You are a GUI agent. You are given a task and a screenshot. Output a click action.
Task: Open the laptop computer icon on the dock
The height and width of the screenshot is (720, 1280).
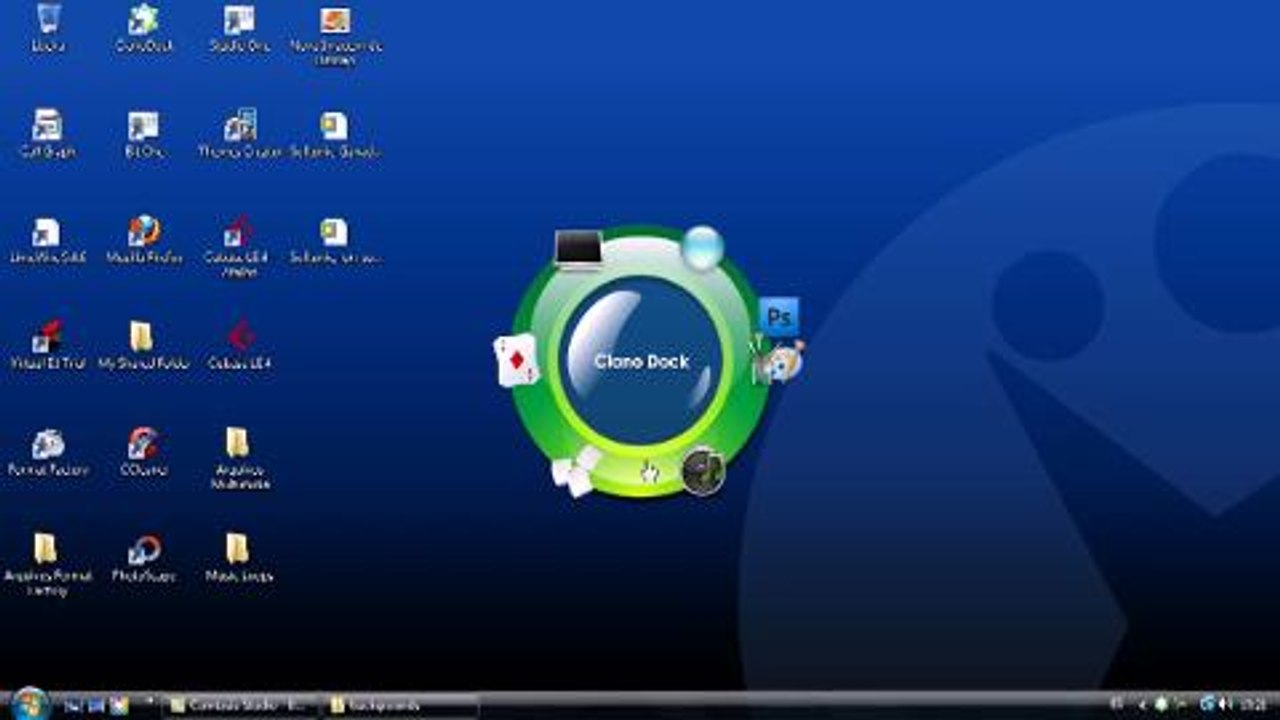click(x=578, y=249)
